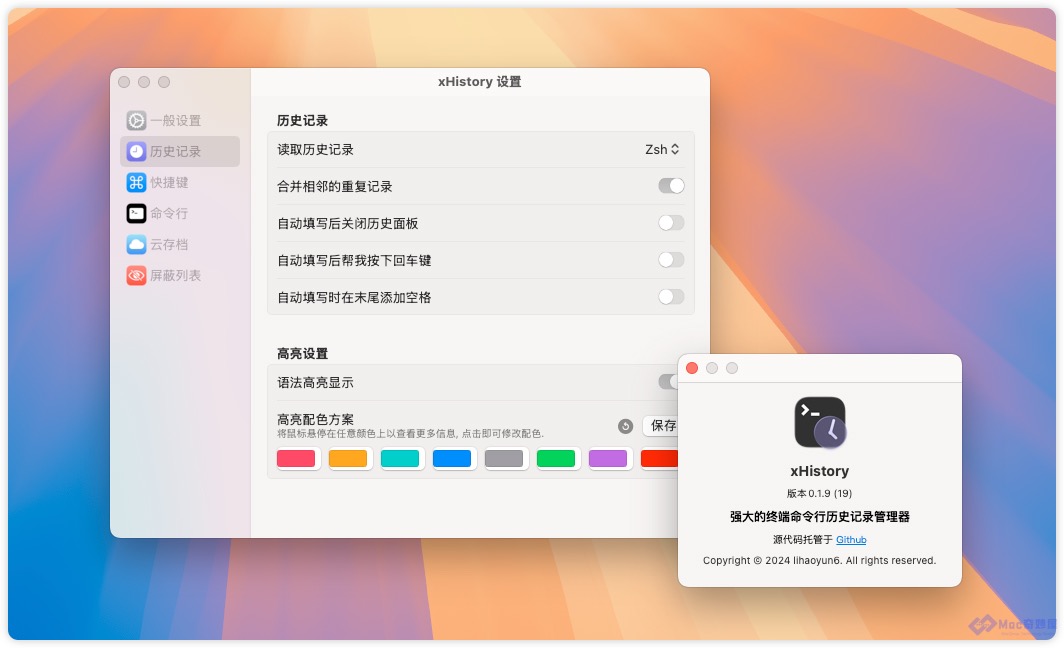The image size is (1064, 648).
Task: Click the 高亮设置 section heading
Action: (303, 354)
